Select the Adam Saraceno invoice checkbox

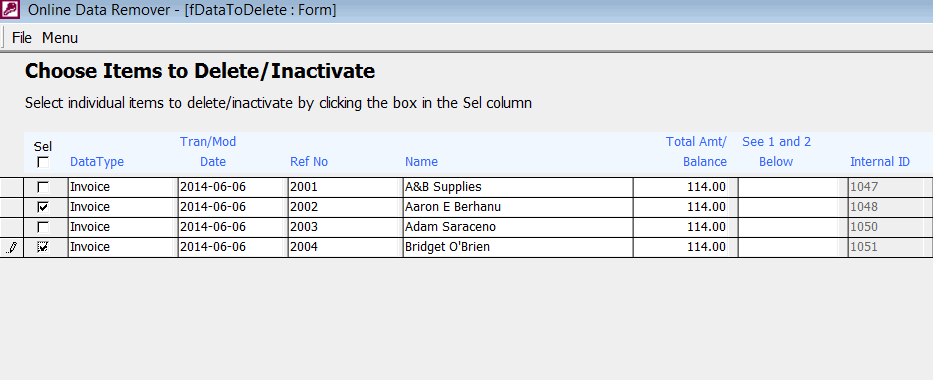point(43,227)
